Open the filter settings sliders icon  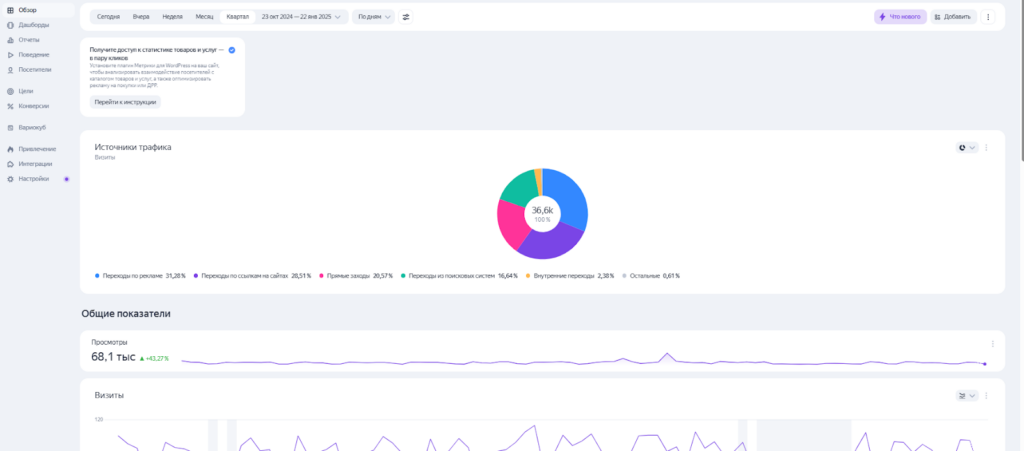pos(406,17)
